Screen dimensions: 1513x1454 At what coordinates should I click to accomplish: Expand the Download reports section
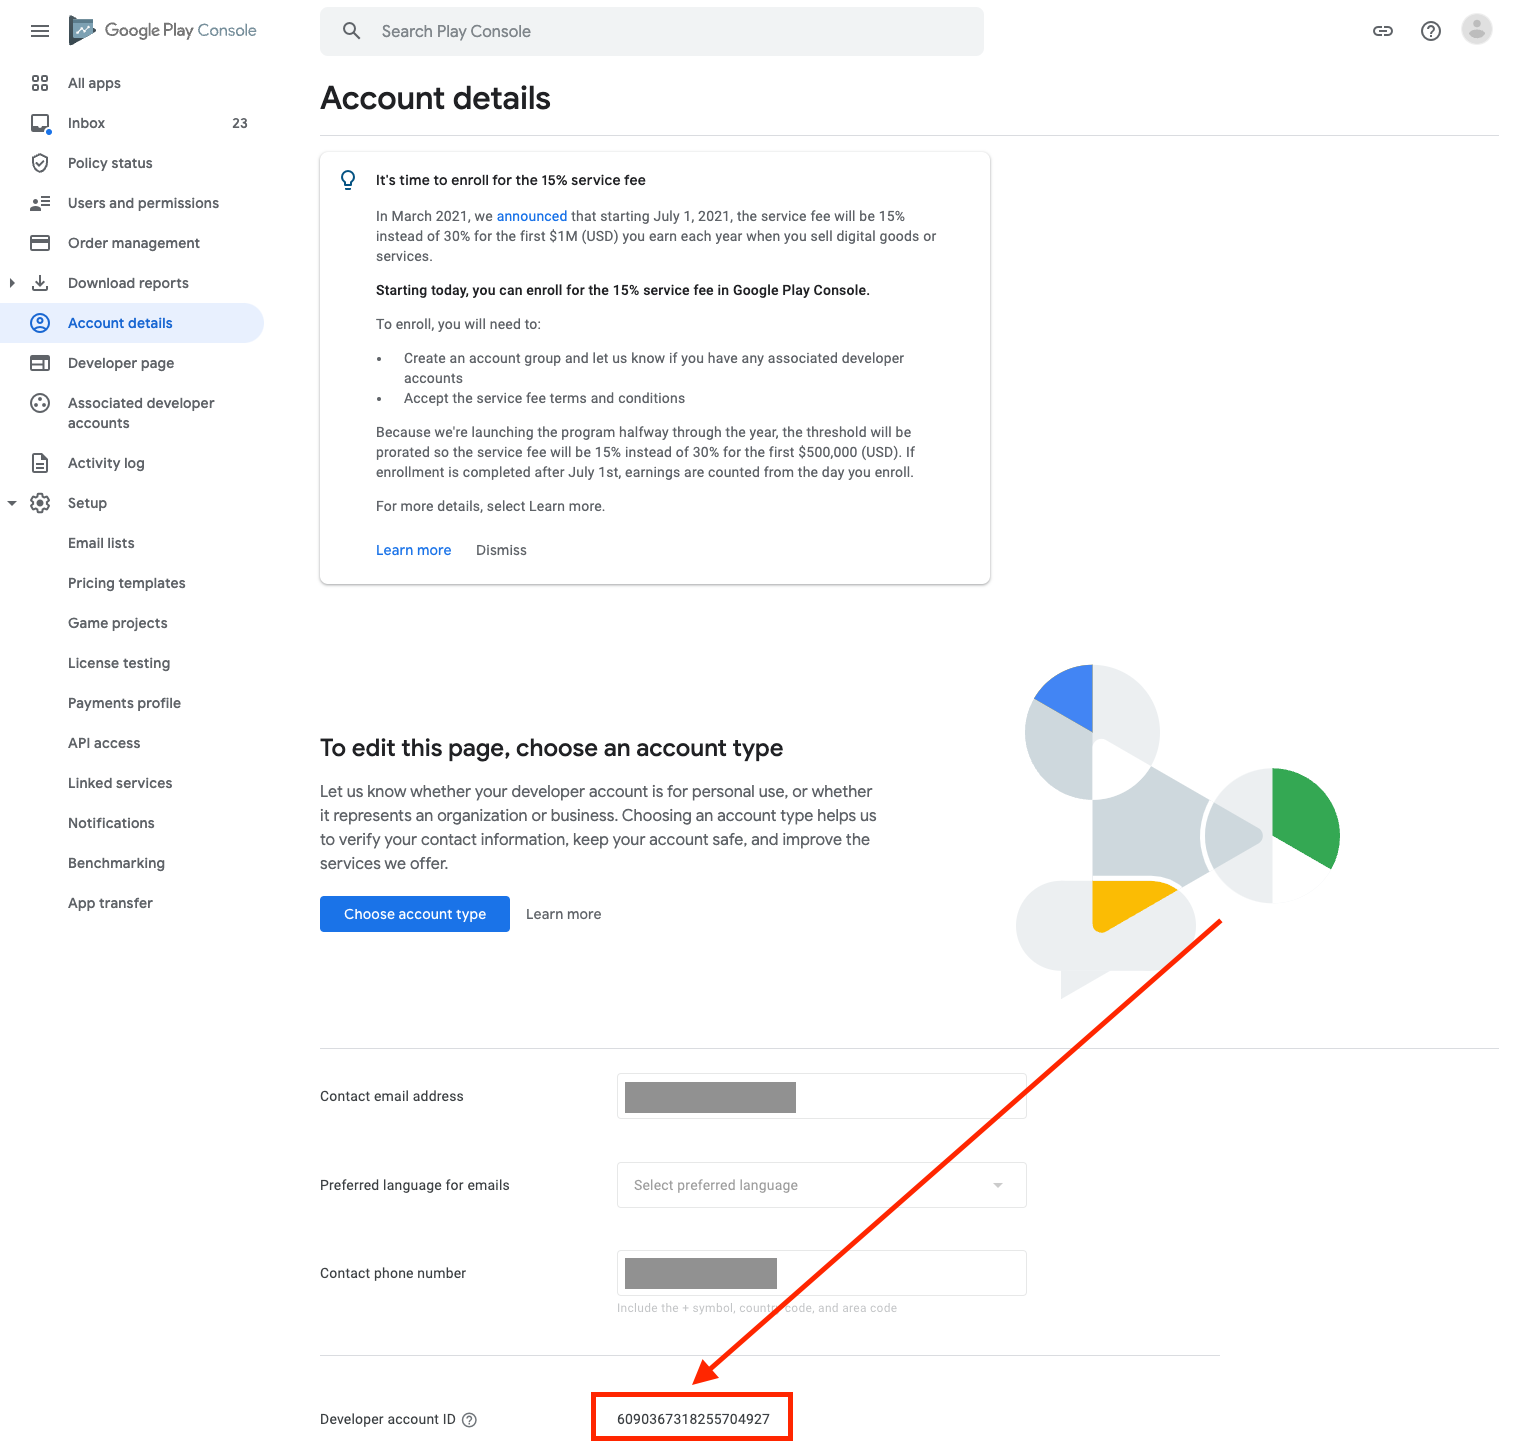click(12, 283)
